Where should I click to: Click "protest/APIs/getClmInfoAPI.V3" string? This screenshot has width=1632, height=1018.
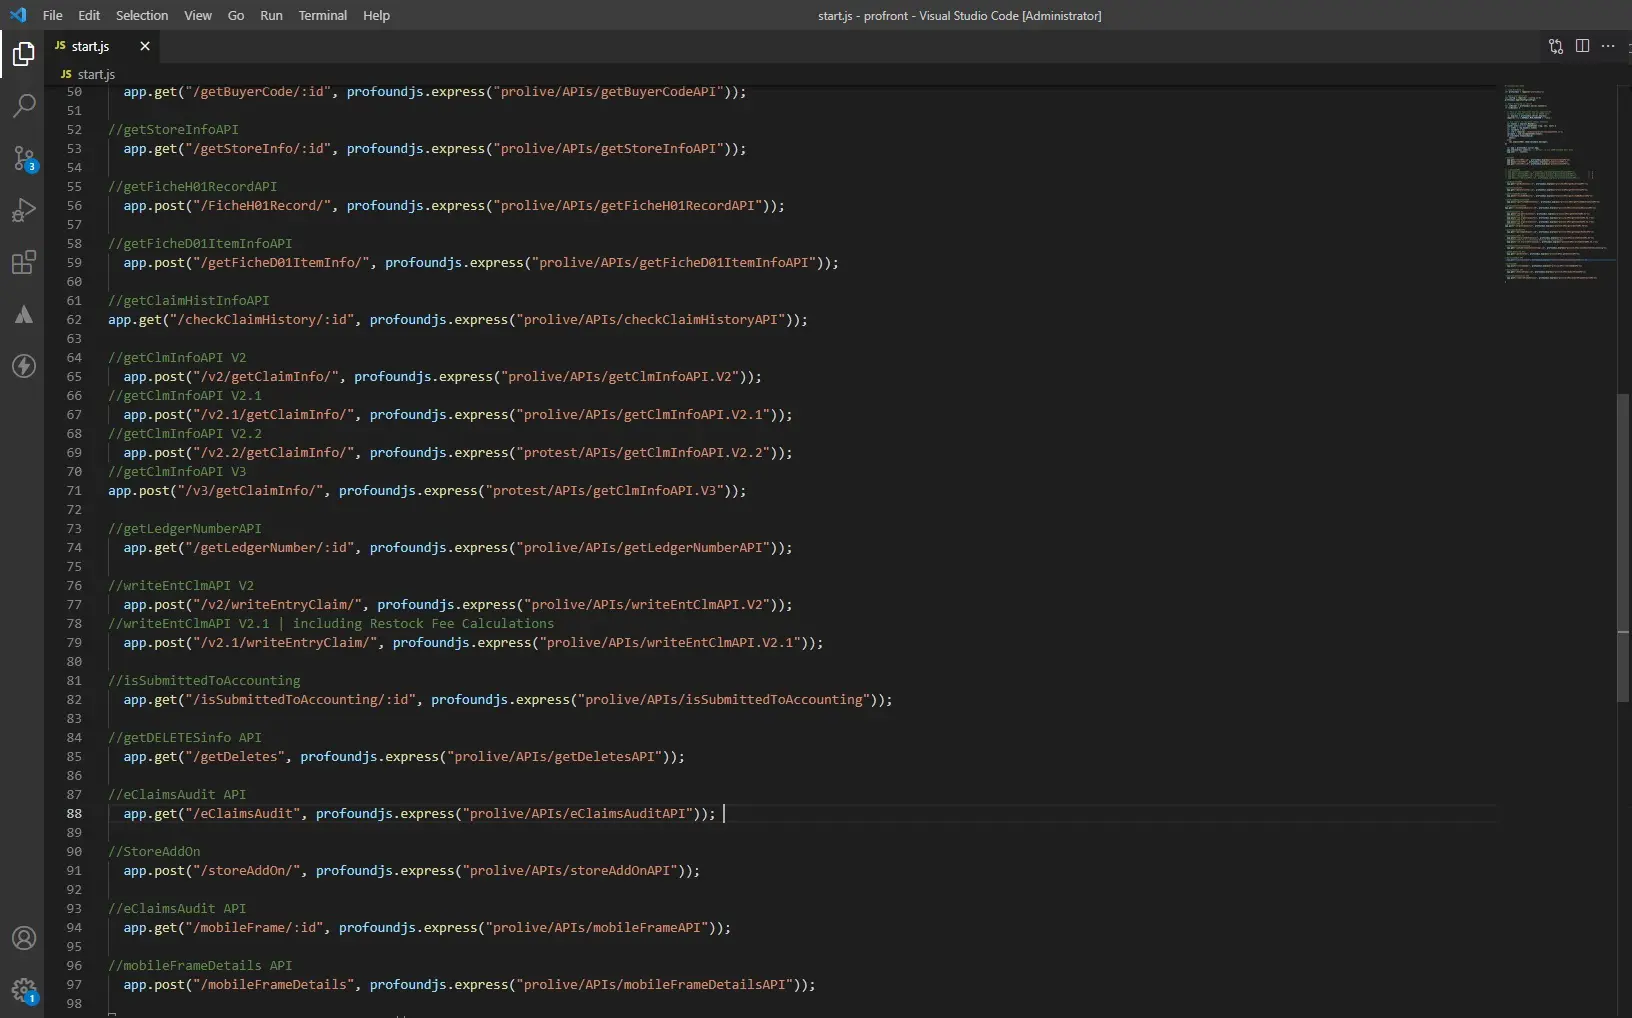click(x=604, y=490)
